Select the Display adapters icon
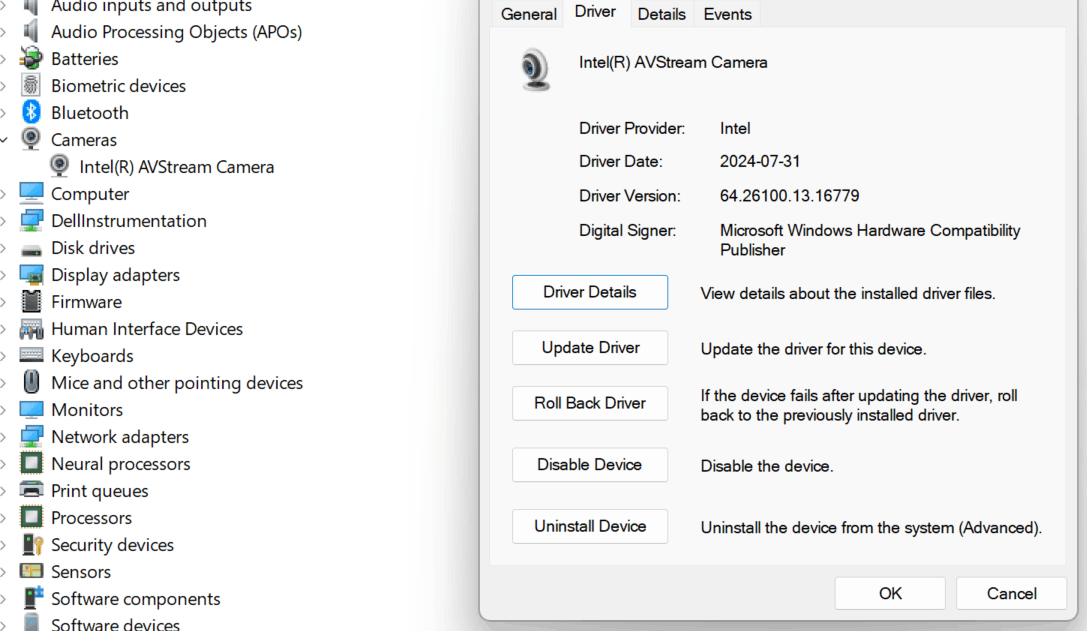1087x631 pixels. (31, 275)
